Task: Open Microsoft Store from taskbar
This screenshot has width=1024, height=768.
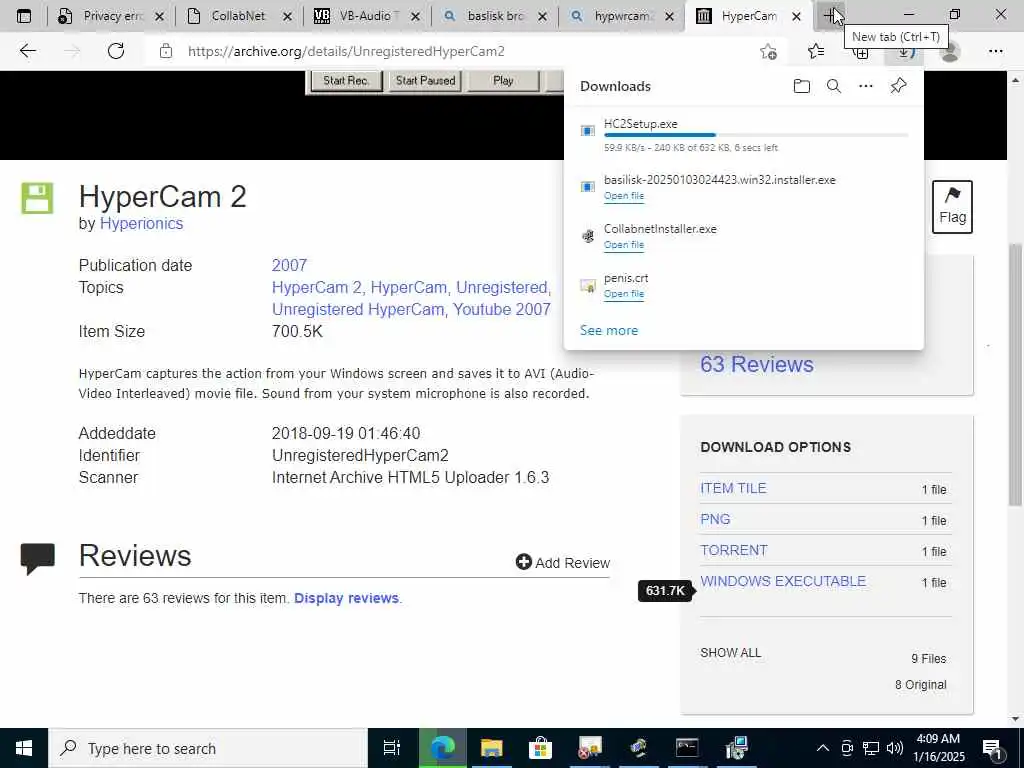Action: tap(540, 748)
